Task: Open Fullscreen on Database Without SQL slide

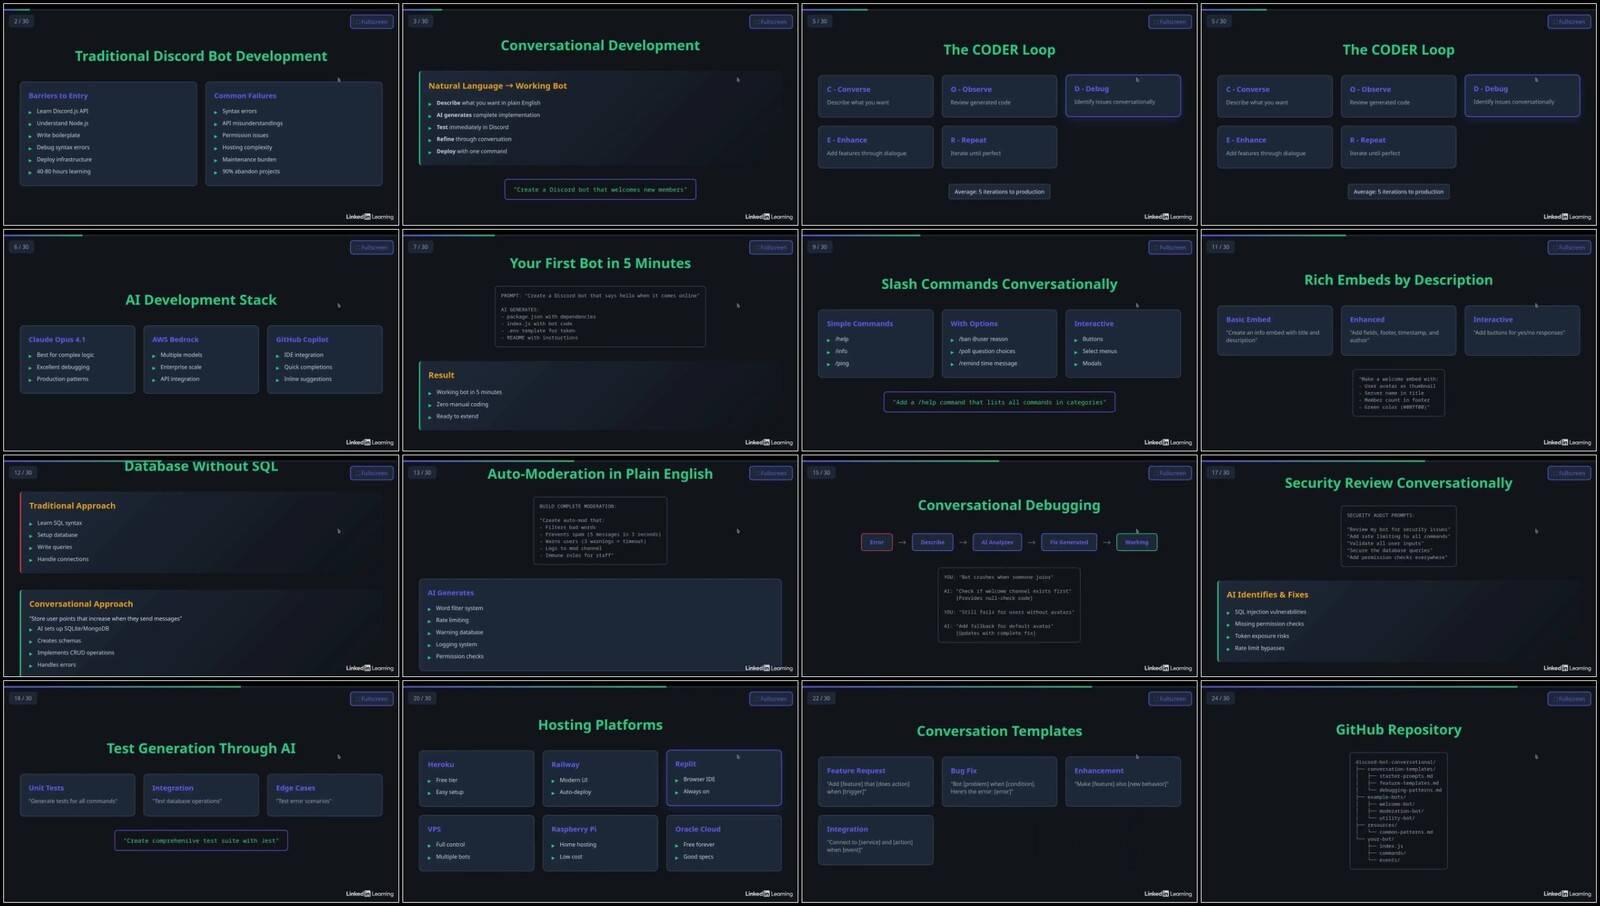Action: [372, 473]
